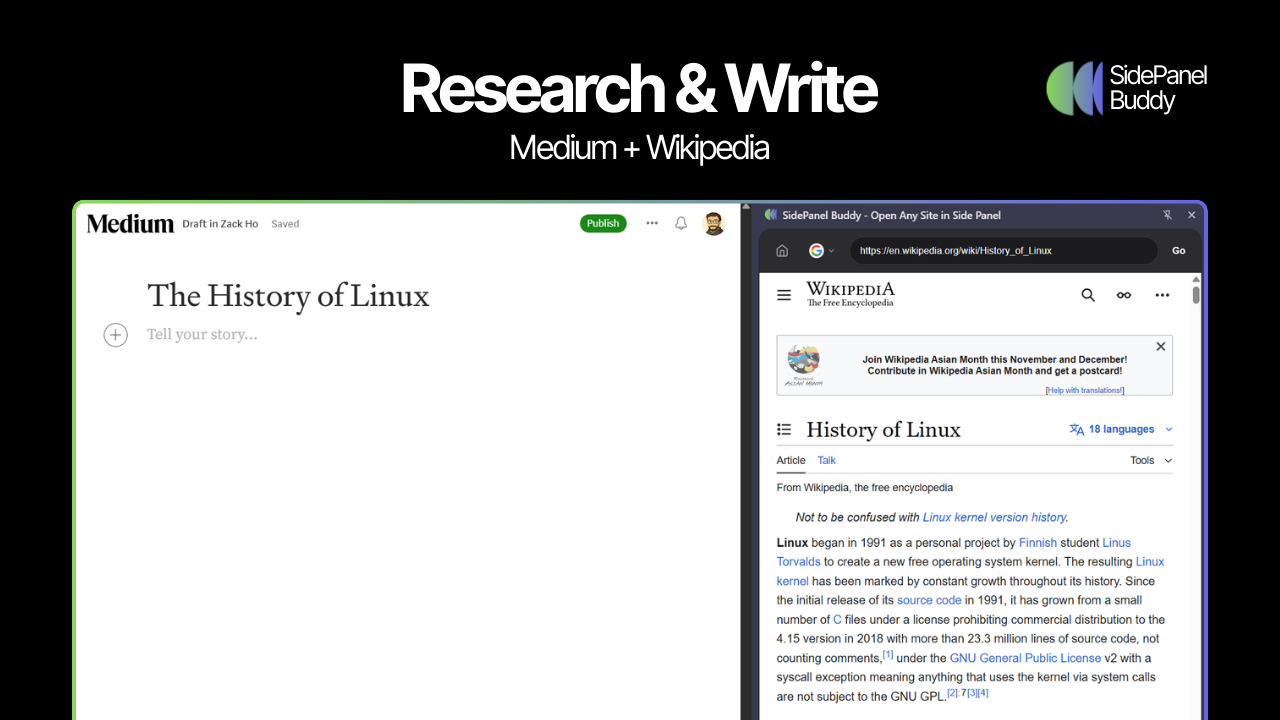Open the GNU General Public License link

[1025, 658]
